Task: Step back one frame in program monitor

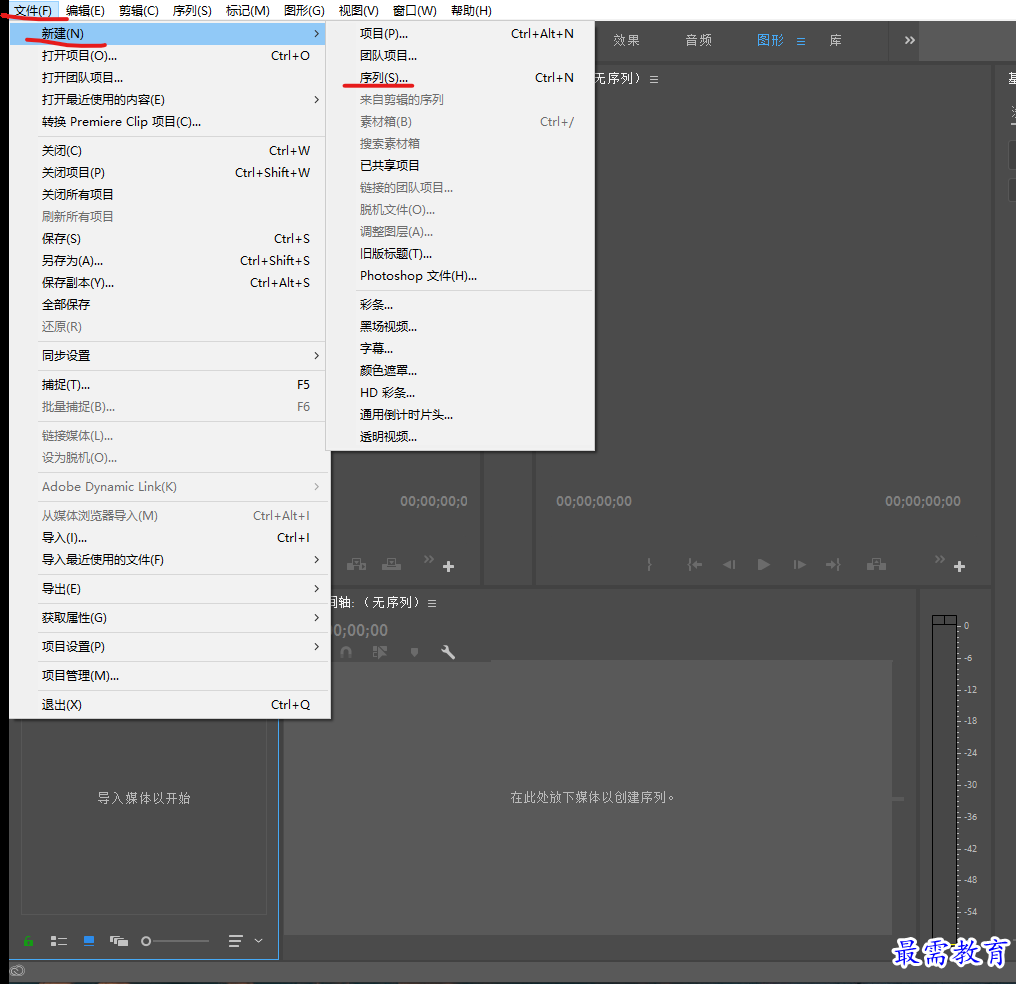Action: pyautogui.click(x=729, y=565)
